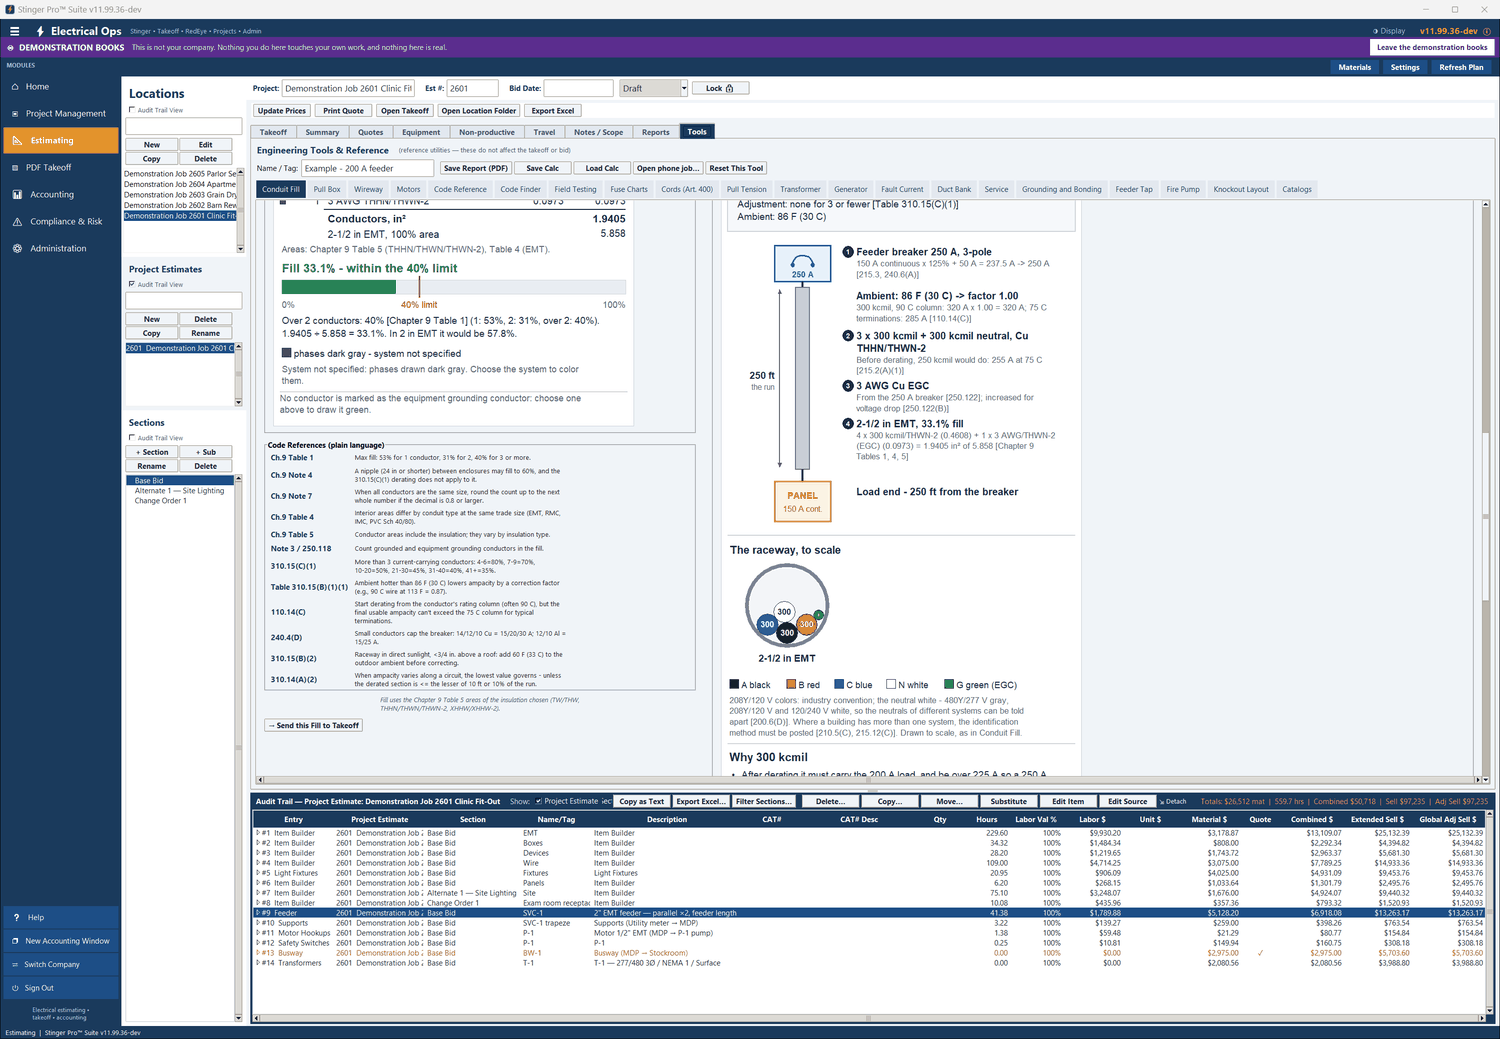Viewport: 1500px width, 1039px height.
Task: Click Send this Fill to Takeoff button
Action: click(314, 725)
